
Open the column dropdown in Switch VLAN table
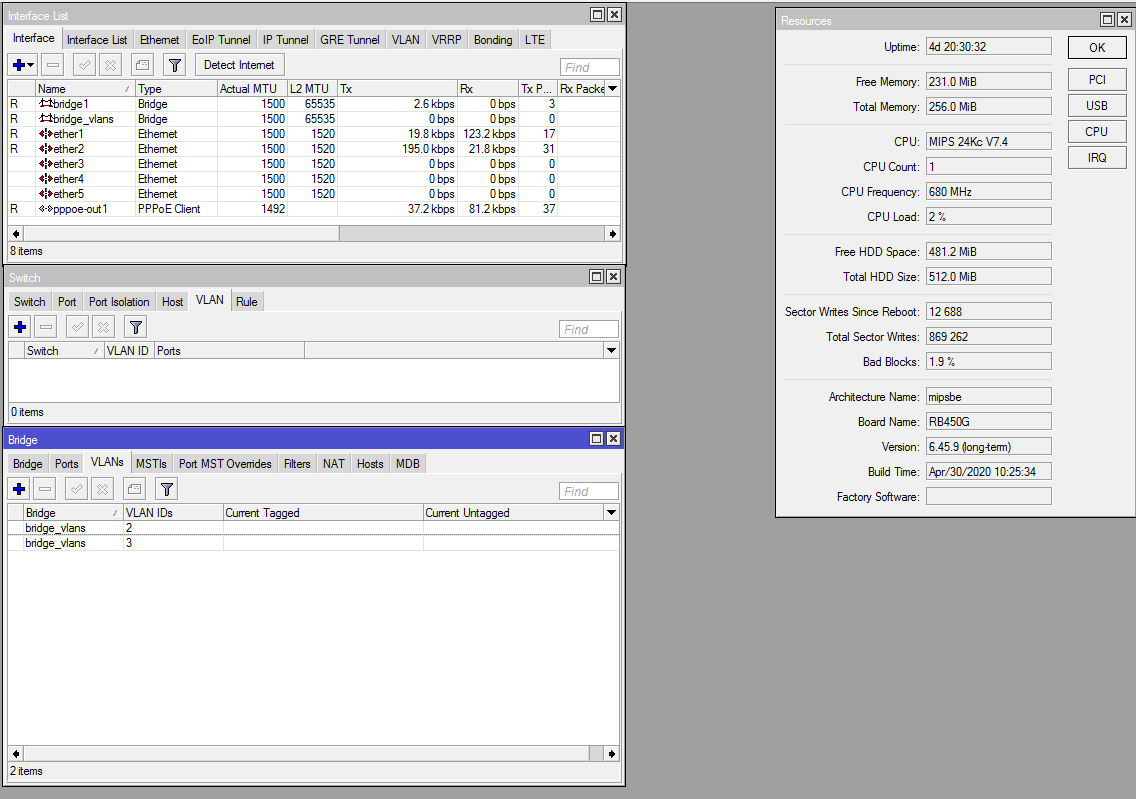click(611, 351)
